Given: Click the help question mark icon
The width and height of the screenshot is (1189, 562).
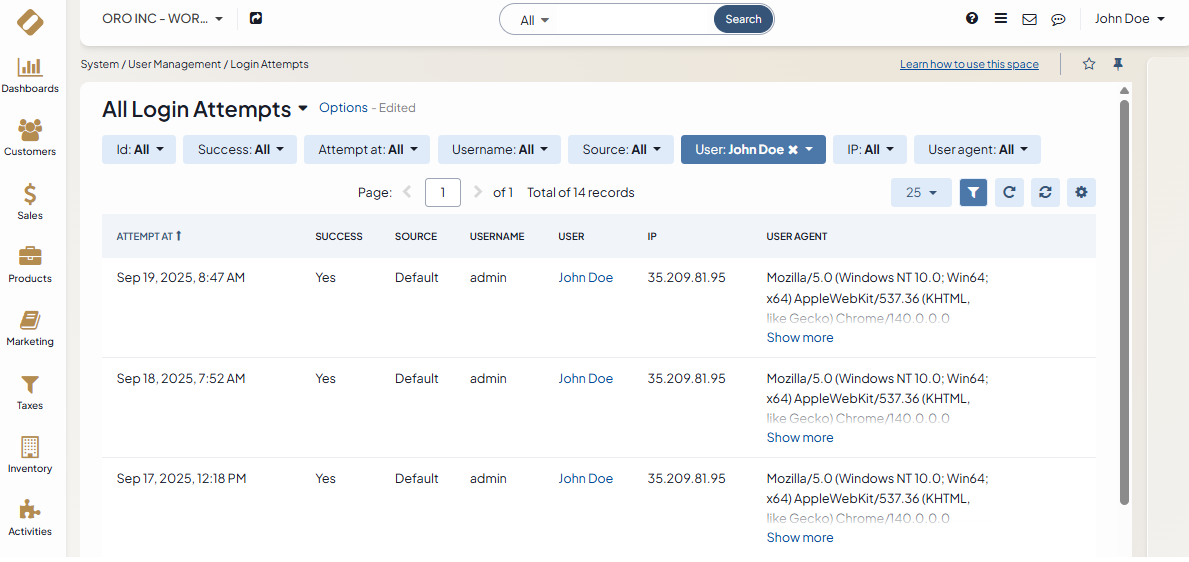Looking at the screenshot, I should point(972,19).
